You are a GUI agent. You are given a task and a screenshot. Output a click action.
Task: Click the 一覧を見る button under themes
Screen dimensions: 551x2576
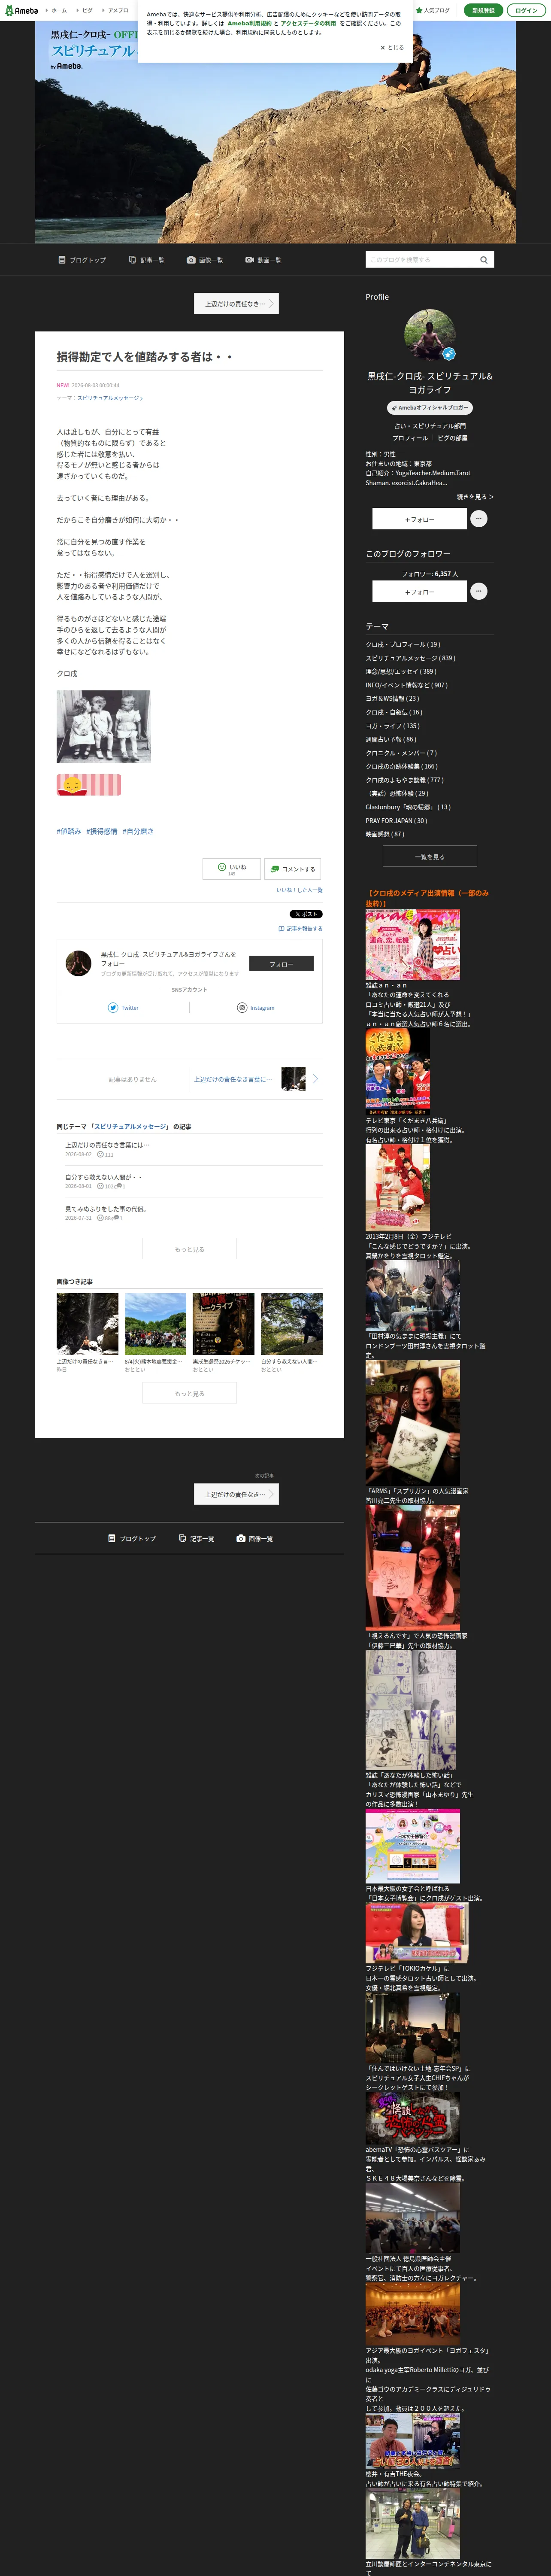point(430,857)
